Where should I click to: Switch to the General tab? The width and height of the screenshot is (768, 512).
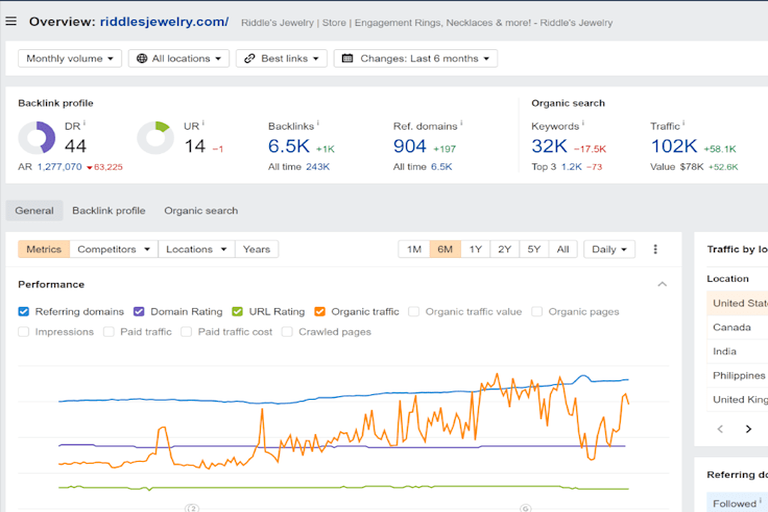point(34,210)
